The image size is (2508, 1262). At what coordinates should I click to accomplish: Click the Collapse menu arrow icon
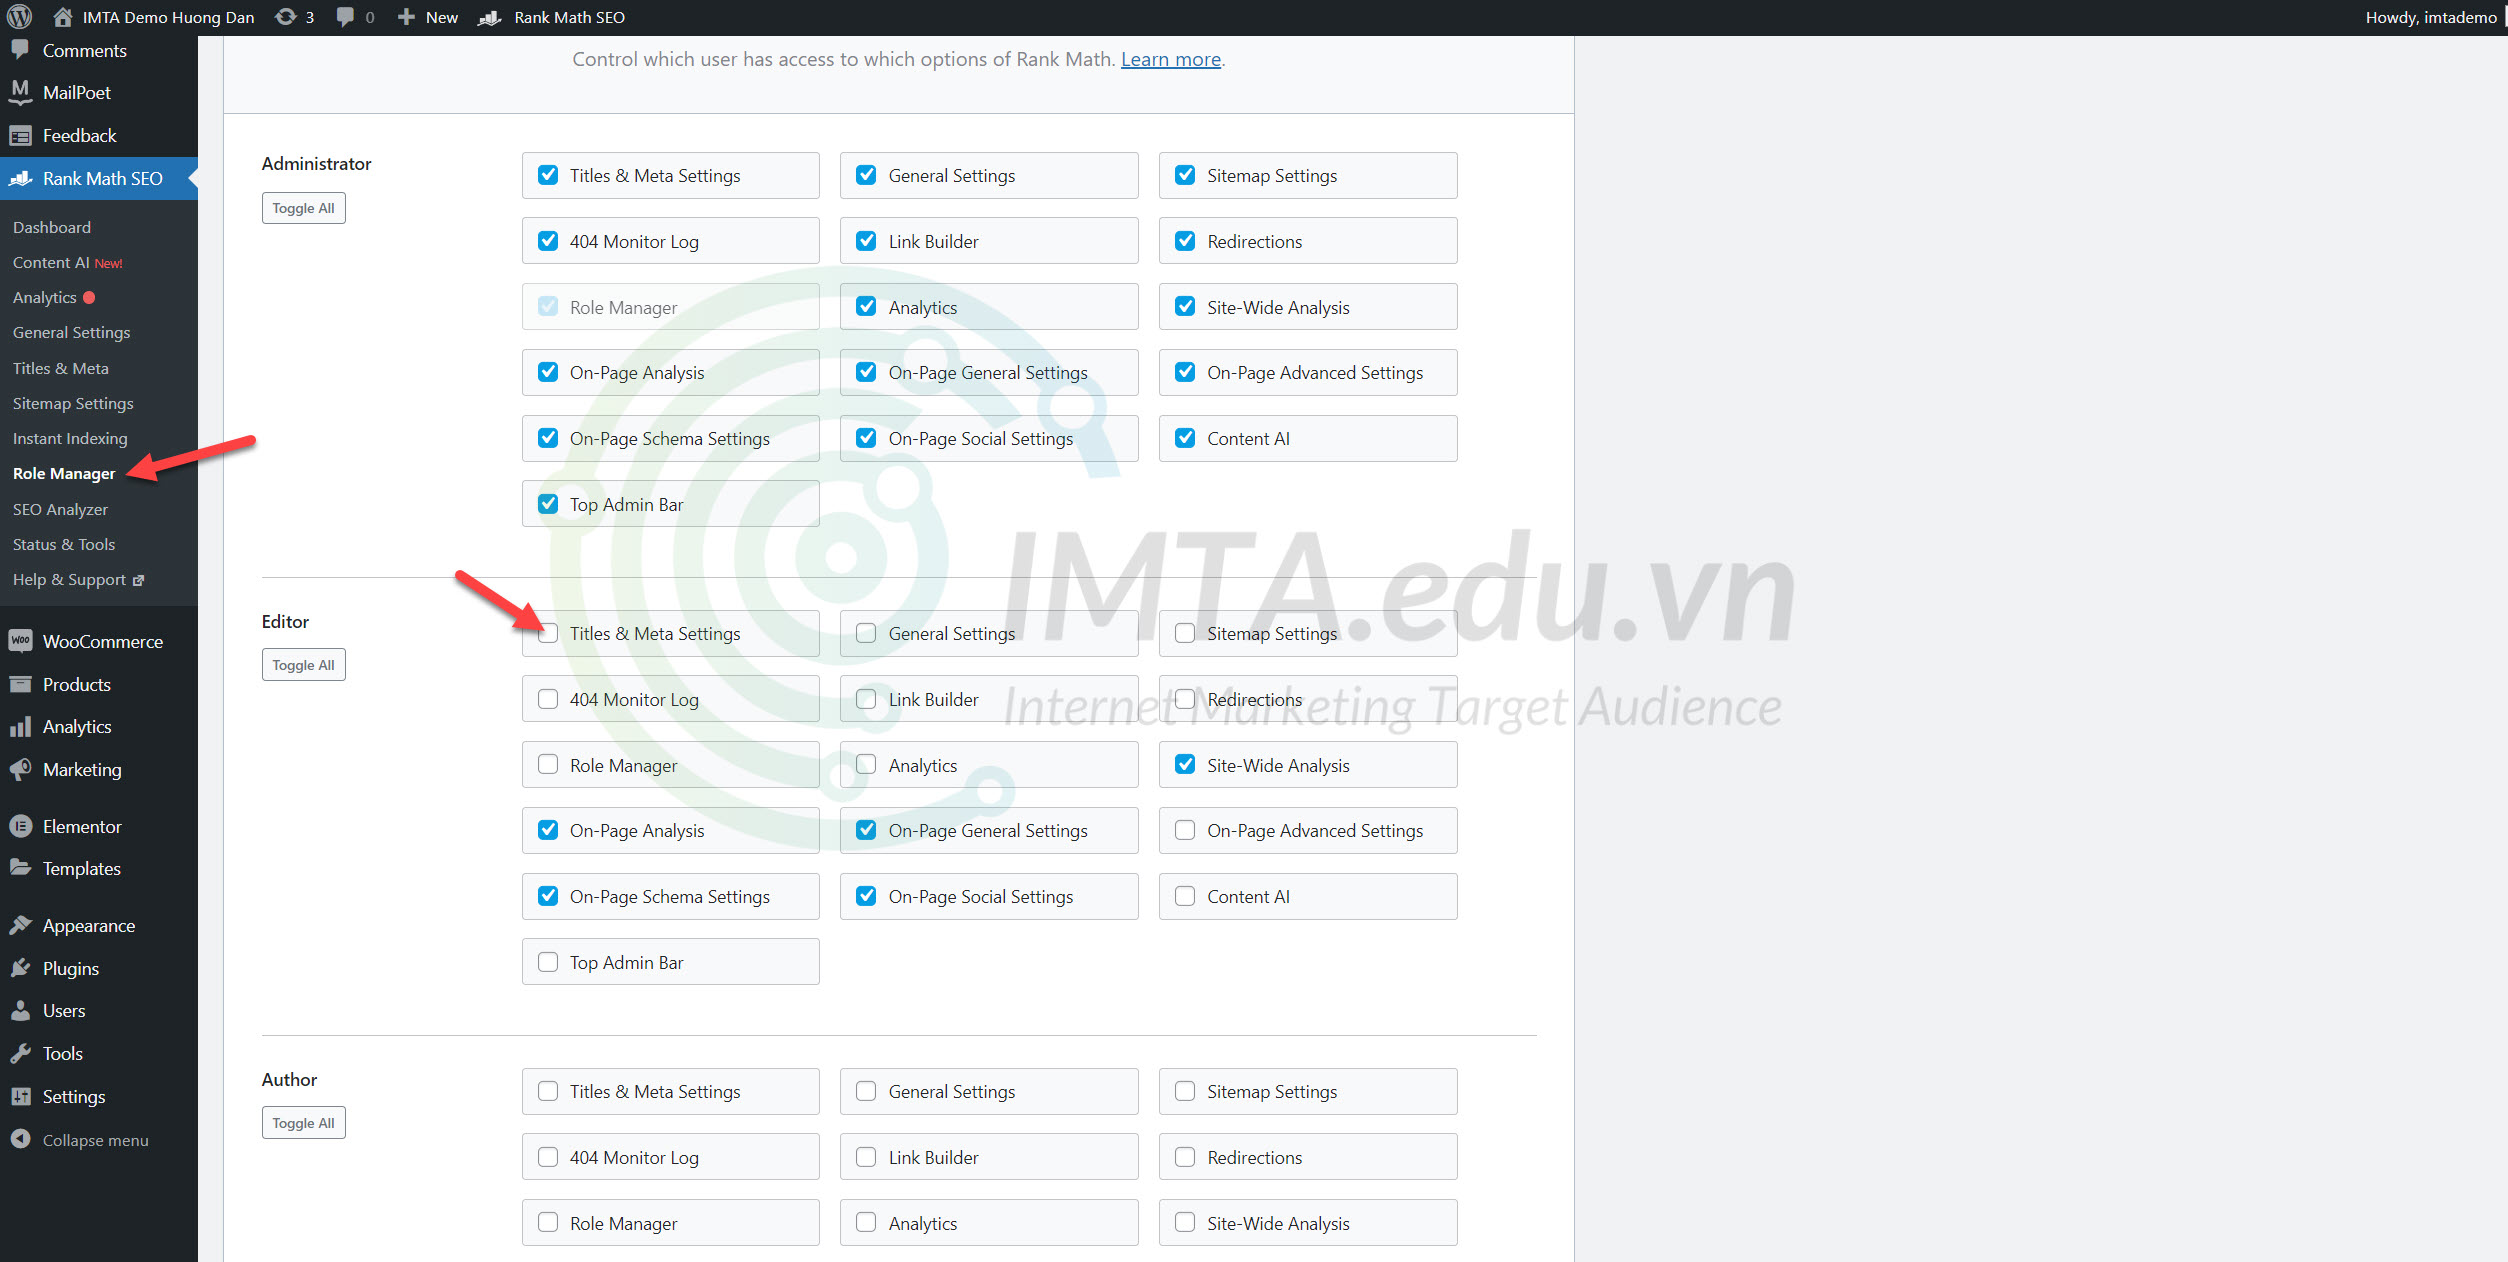[x=20, y=1139]
